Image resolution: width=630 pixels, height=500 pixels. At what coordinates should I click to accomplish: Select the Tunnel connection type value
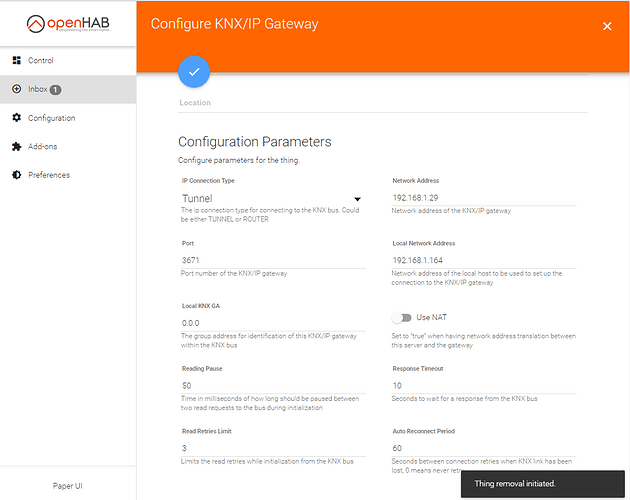click(x=197, y=199)
